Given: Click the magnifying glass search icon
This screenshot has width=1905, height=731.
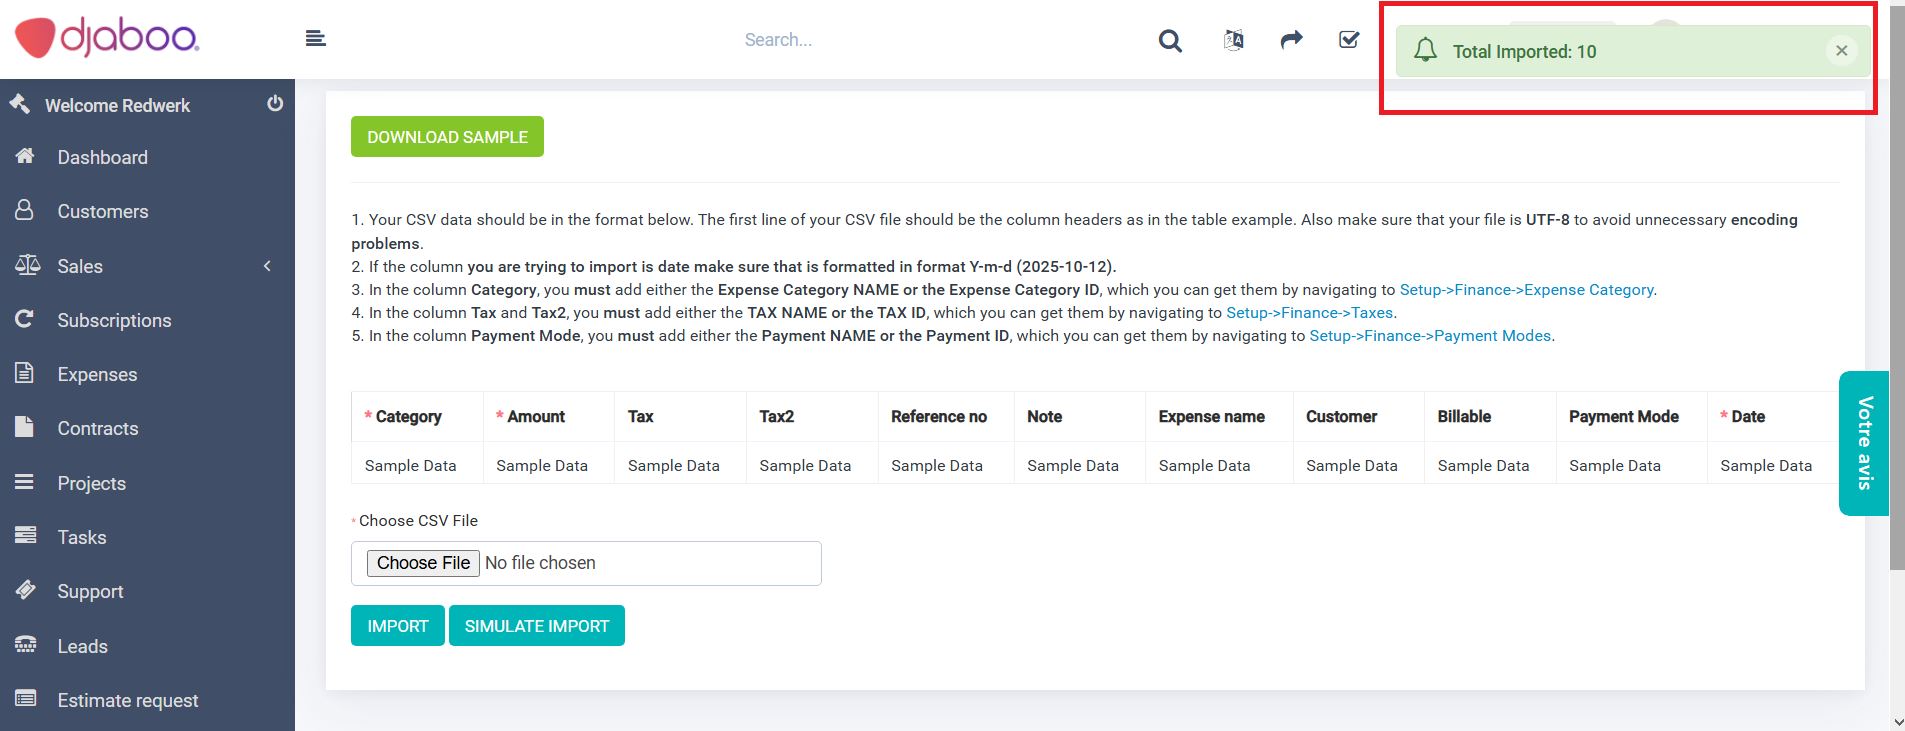Looking at the screenshot, I should 1170,41.
